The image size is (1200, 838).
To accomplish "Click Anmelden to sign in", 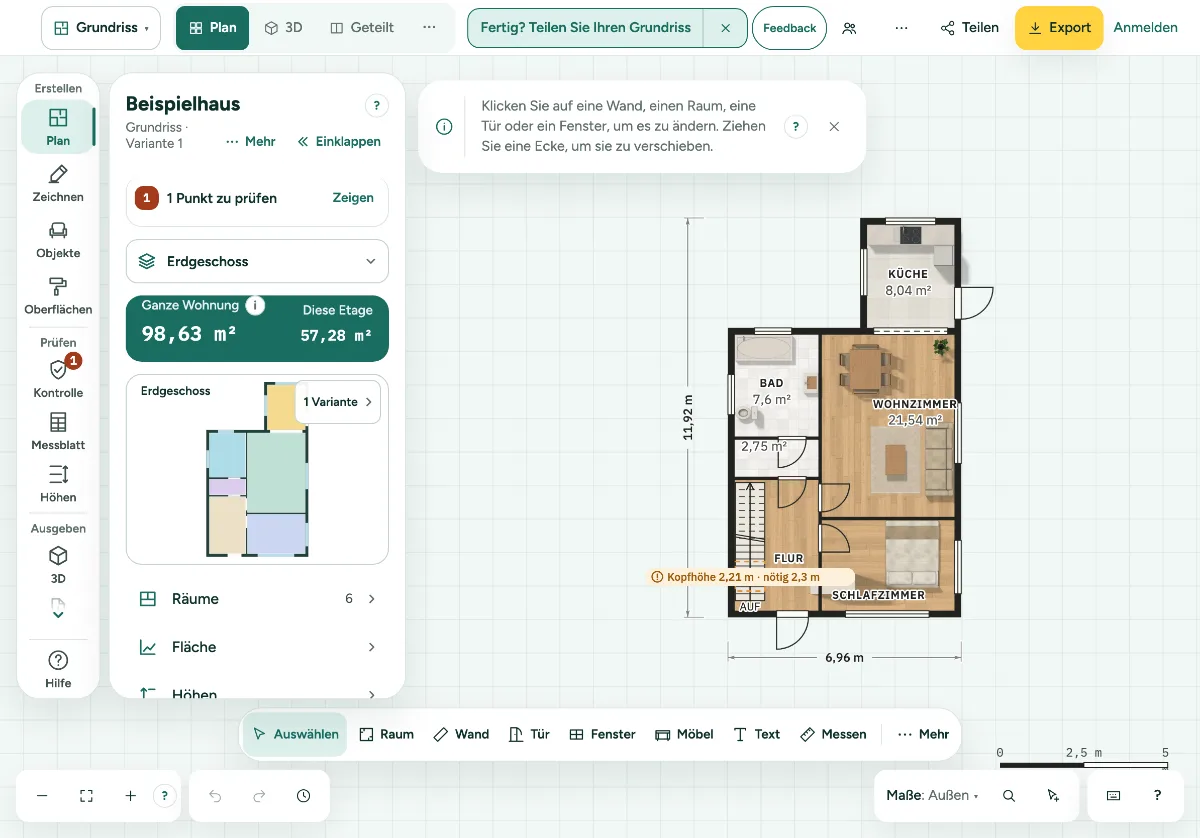I will pos(1146,28).
